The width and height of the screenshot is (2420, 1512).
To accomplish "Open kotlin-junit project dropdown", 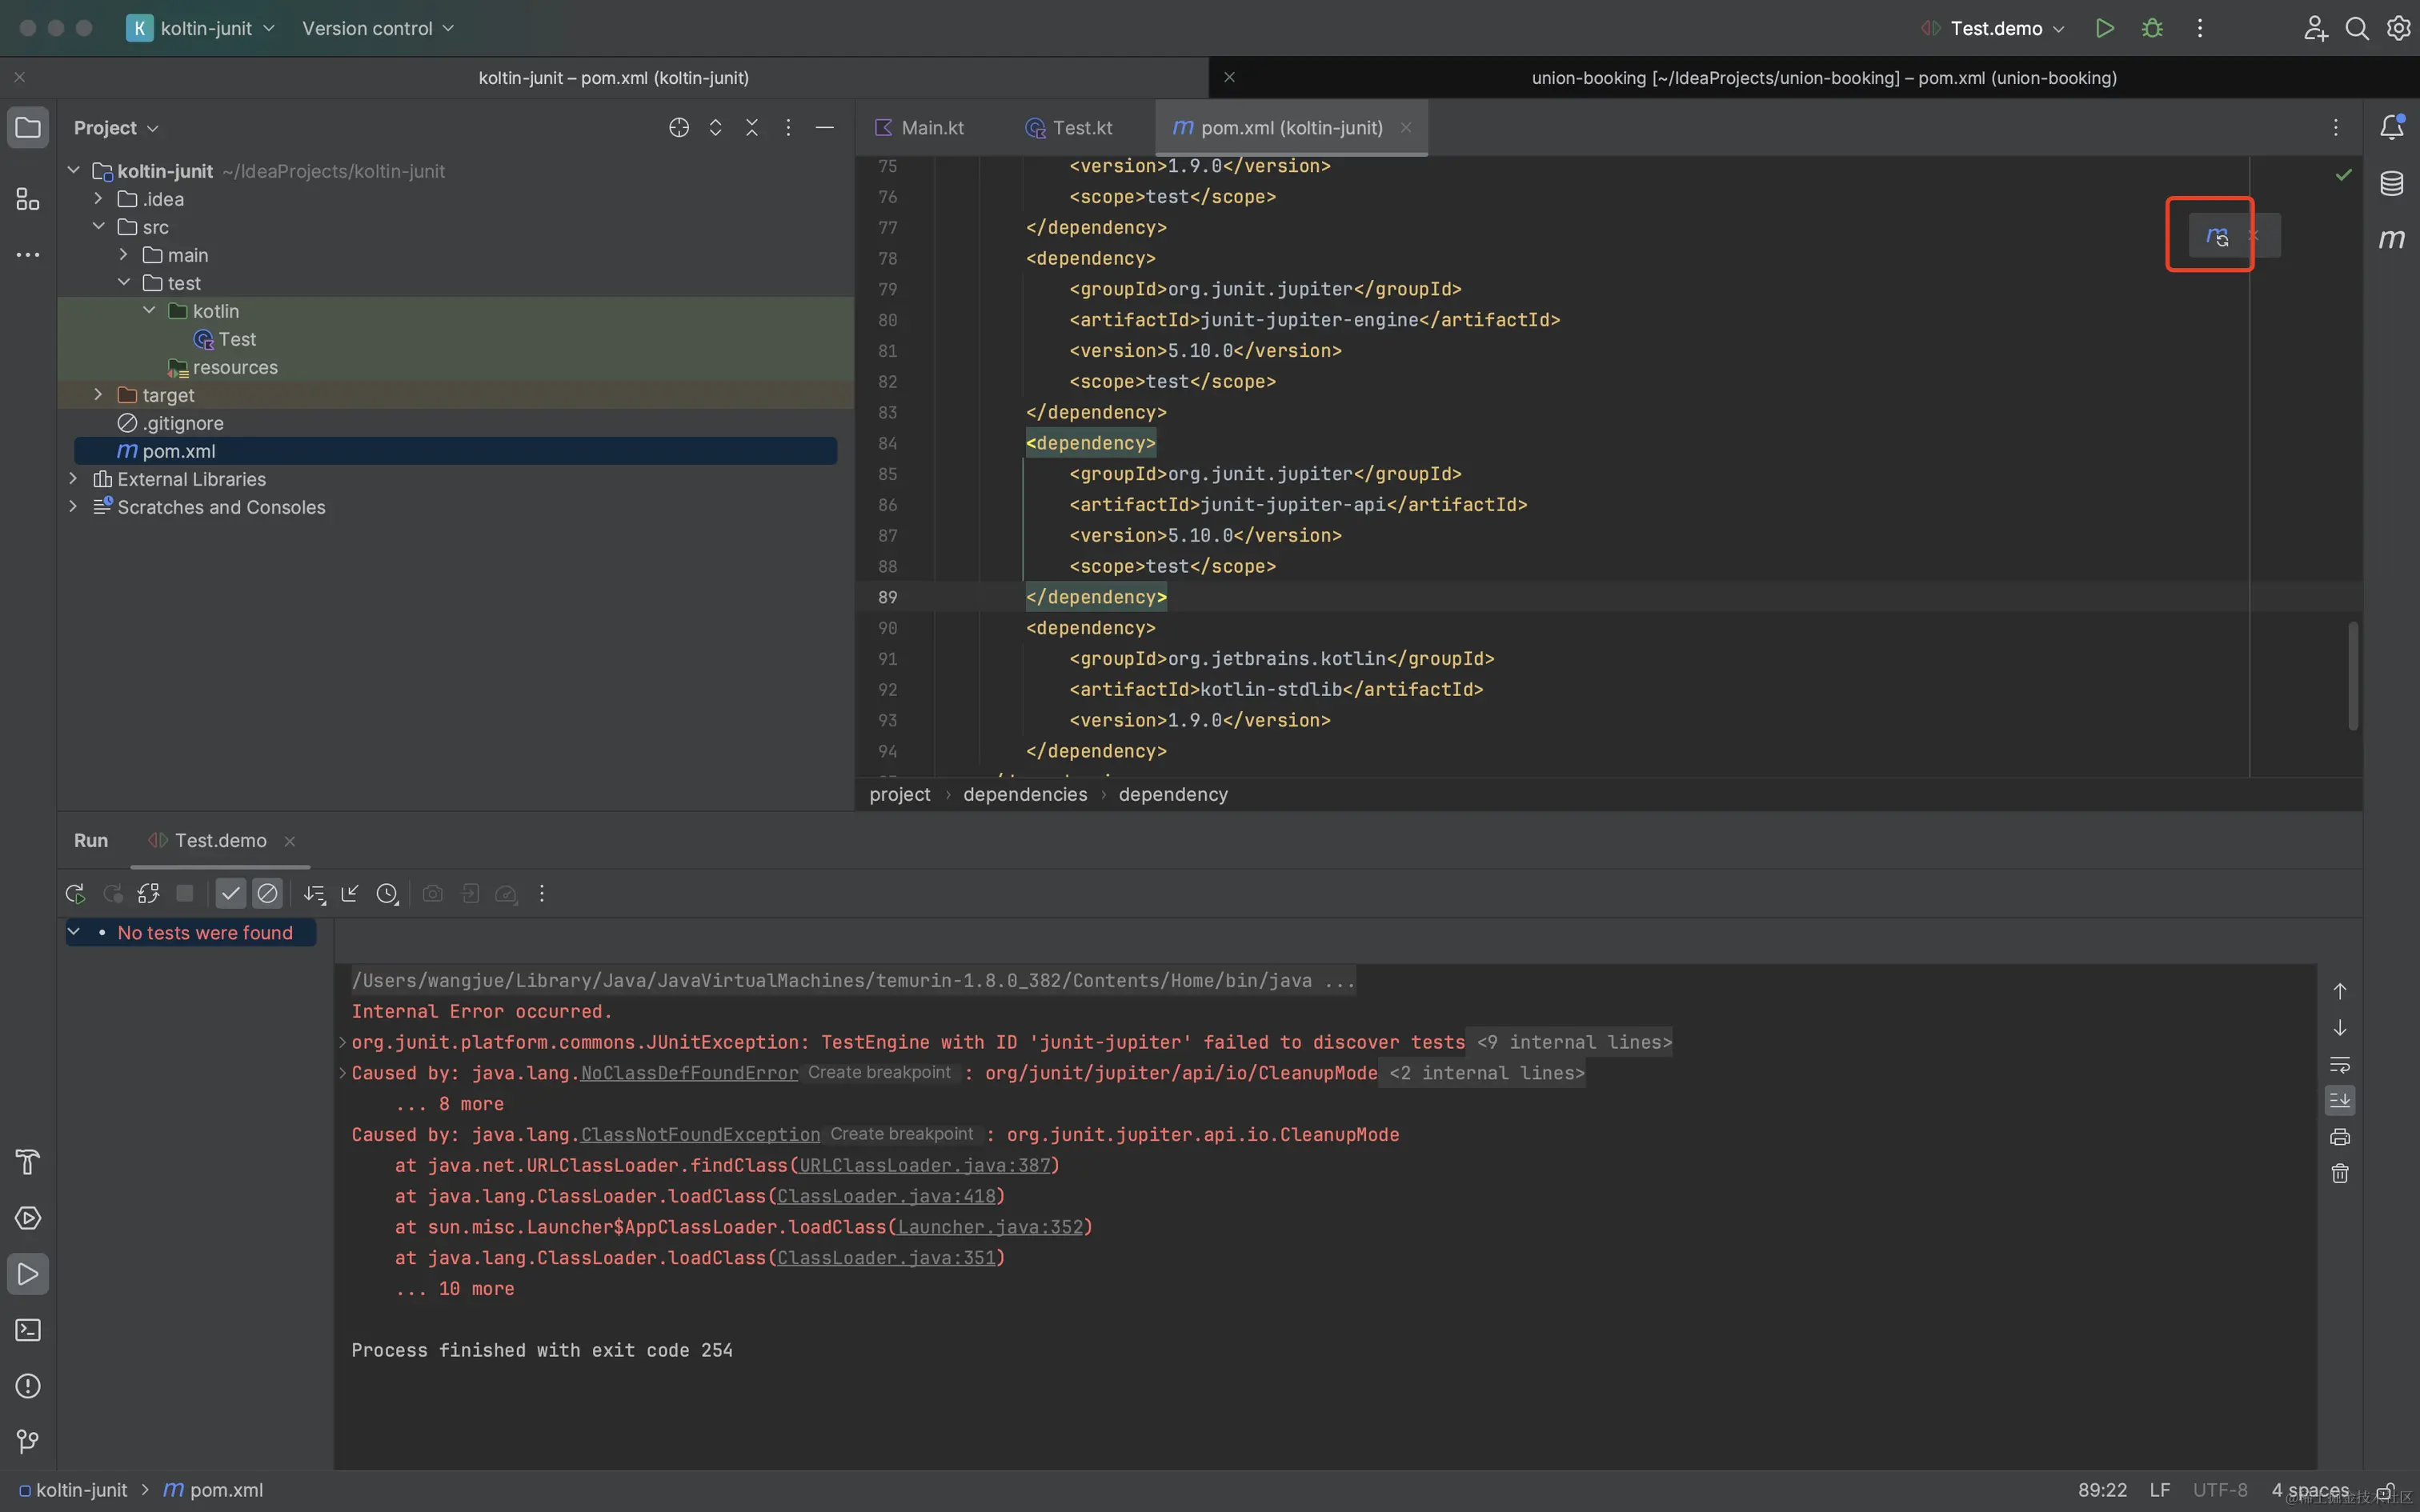I will pos(201,28).
